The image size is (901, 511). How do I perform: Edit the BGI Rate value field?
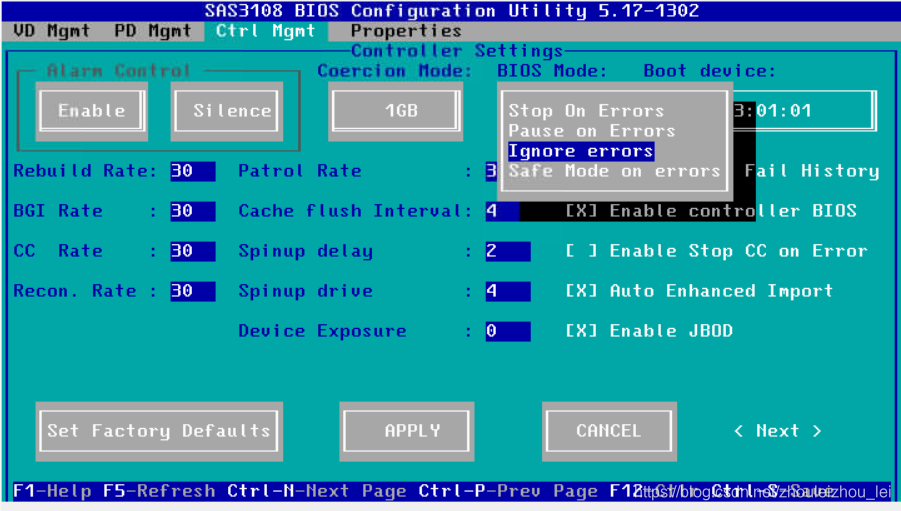[x=192, y=211]
